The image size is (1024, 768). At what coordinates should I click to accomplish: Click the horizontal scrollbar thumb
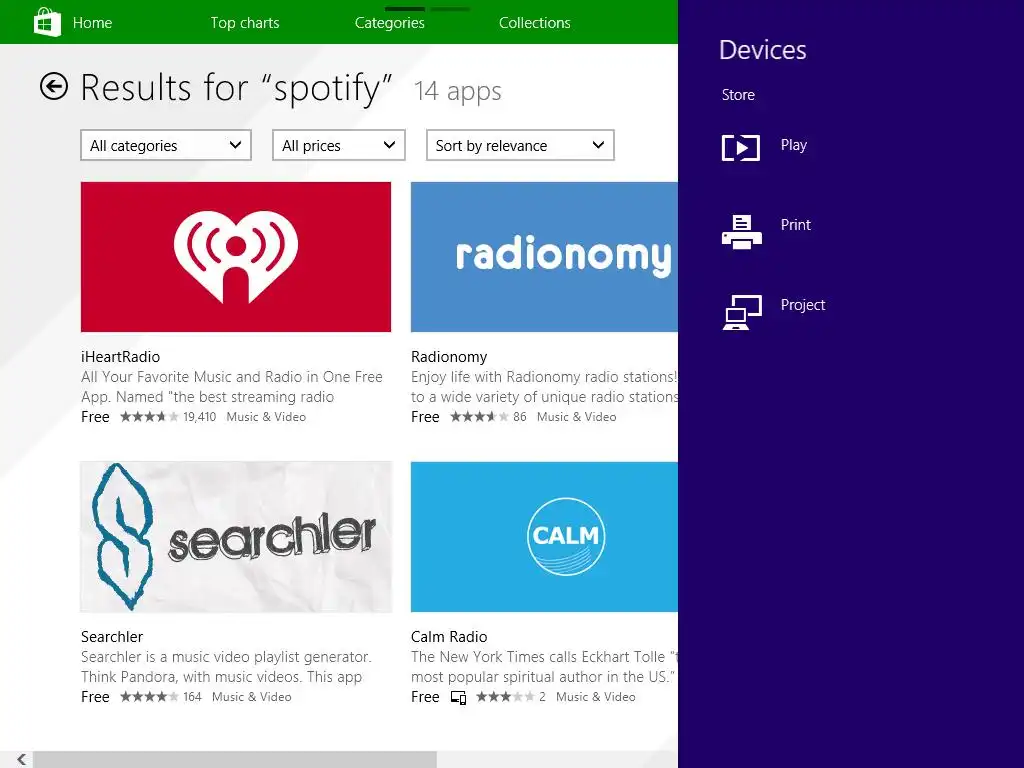pyautogui.click(x=234, y=760)
